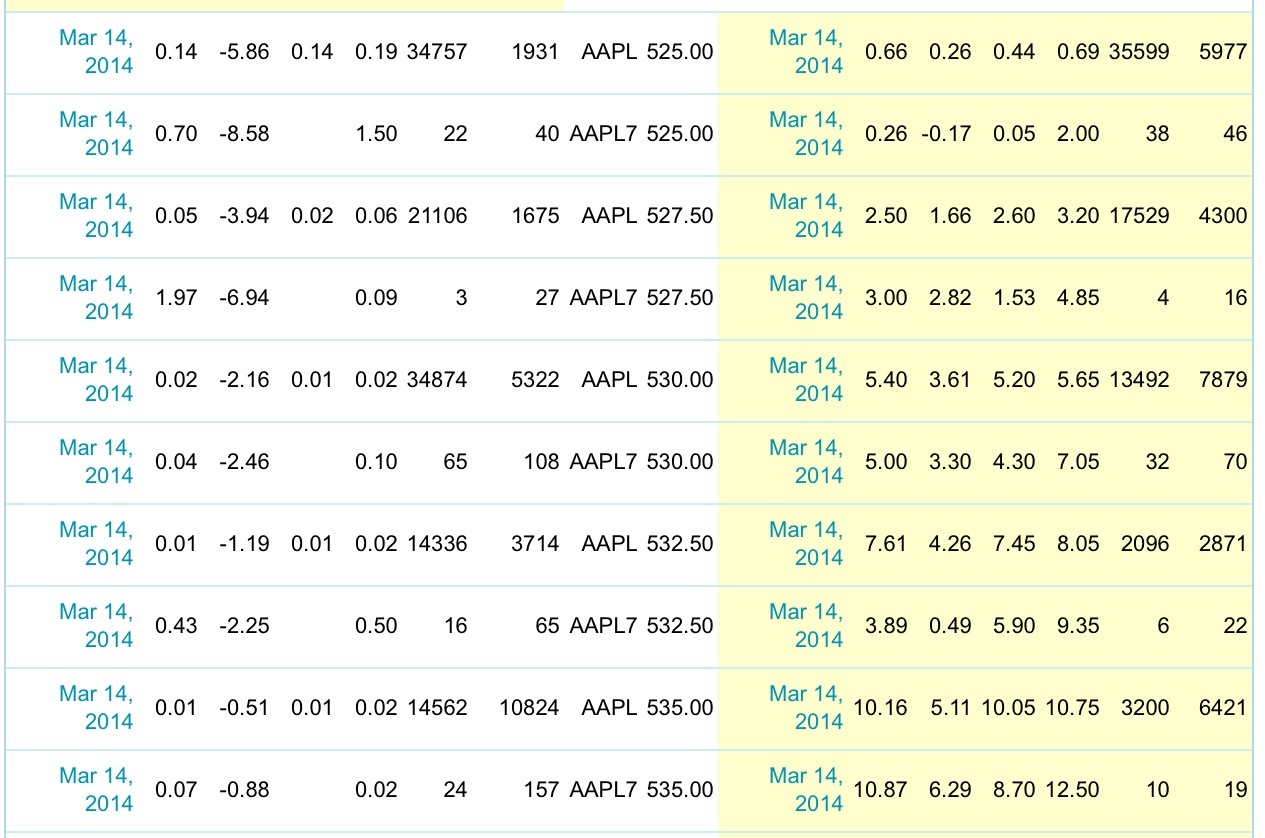Image resolution: width=1265 pixels, height=838 pixels.
Task: Click the 6421 open interest value
Action: pos(1223,708)
